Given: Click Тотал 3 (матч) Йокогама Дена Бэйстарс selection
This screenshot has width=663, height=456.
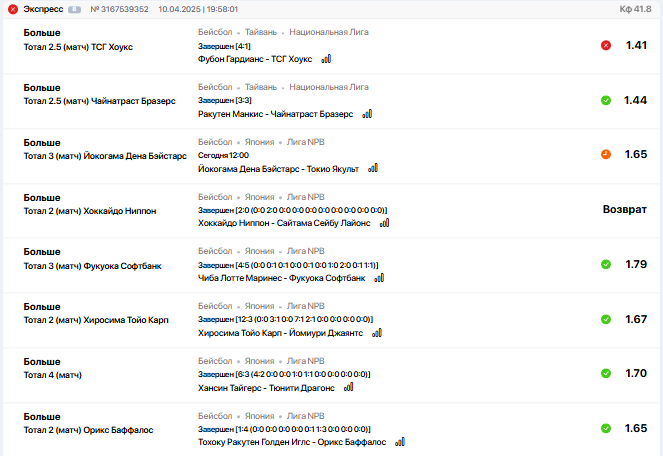Looking at the screenshot, I should coord(105,156).
